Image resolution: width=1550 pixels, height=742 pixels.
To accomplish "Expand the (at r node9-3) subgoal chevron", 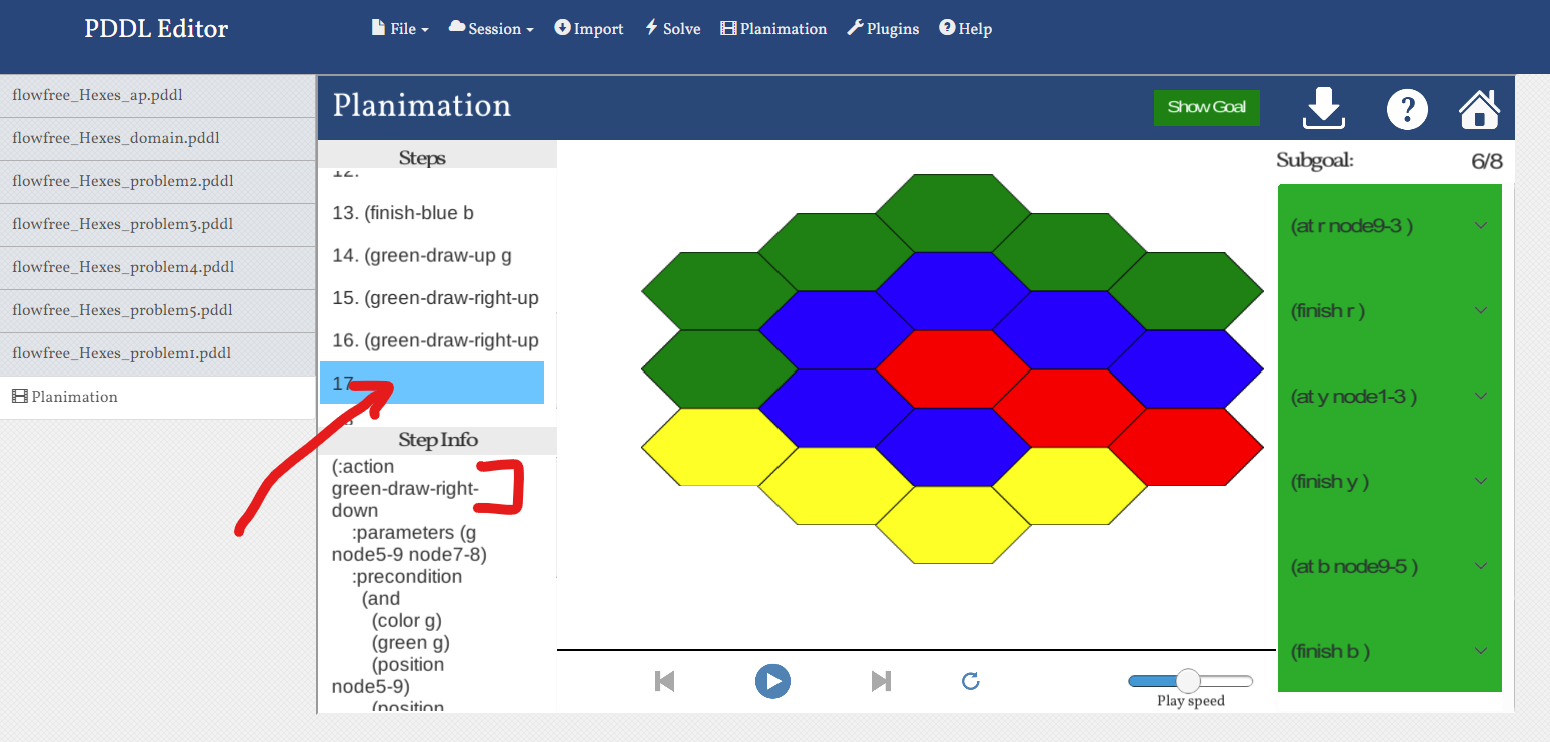I will (1480, 226).
